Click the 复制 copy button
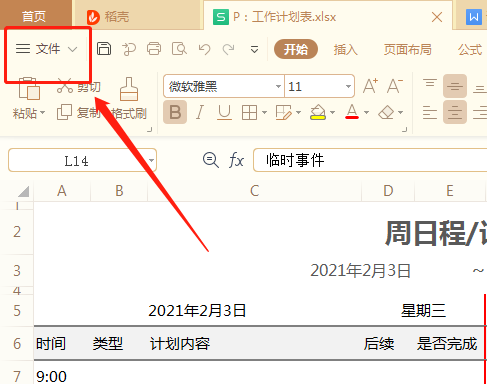The image size is (487, 384). (79, 112)
